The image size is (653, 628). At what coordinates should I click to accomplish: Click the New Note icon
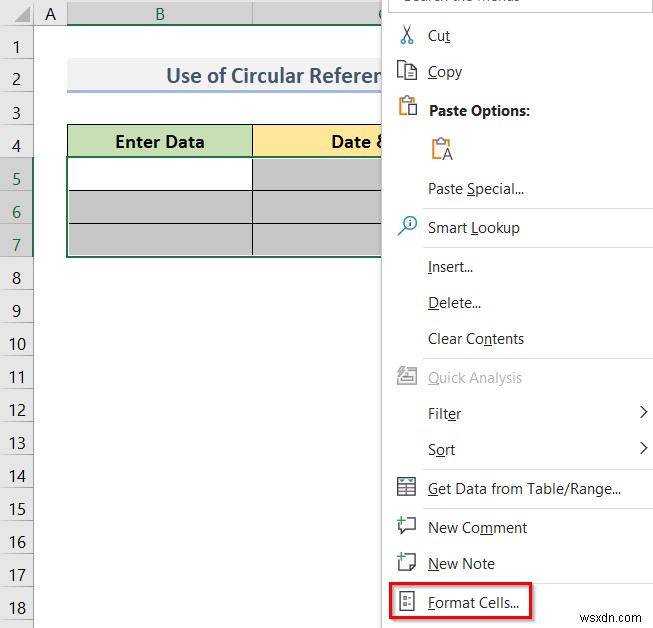pos(406,562)
